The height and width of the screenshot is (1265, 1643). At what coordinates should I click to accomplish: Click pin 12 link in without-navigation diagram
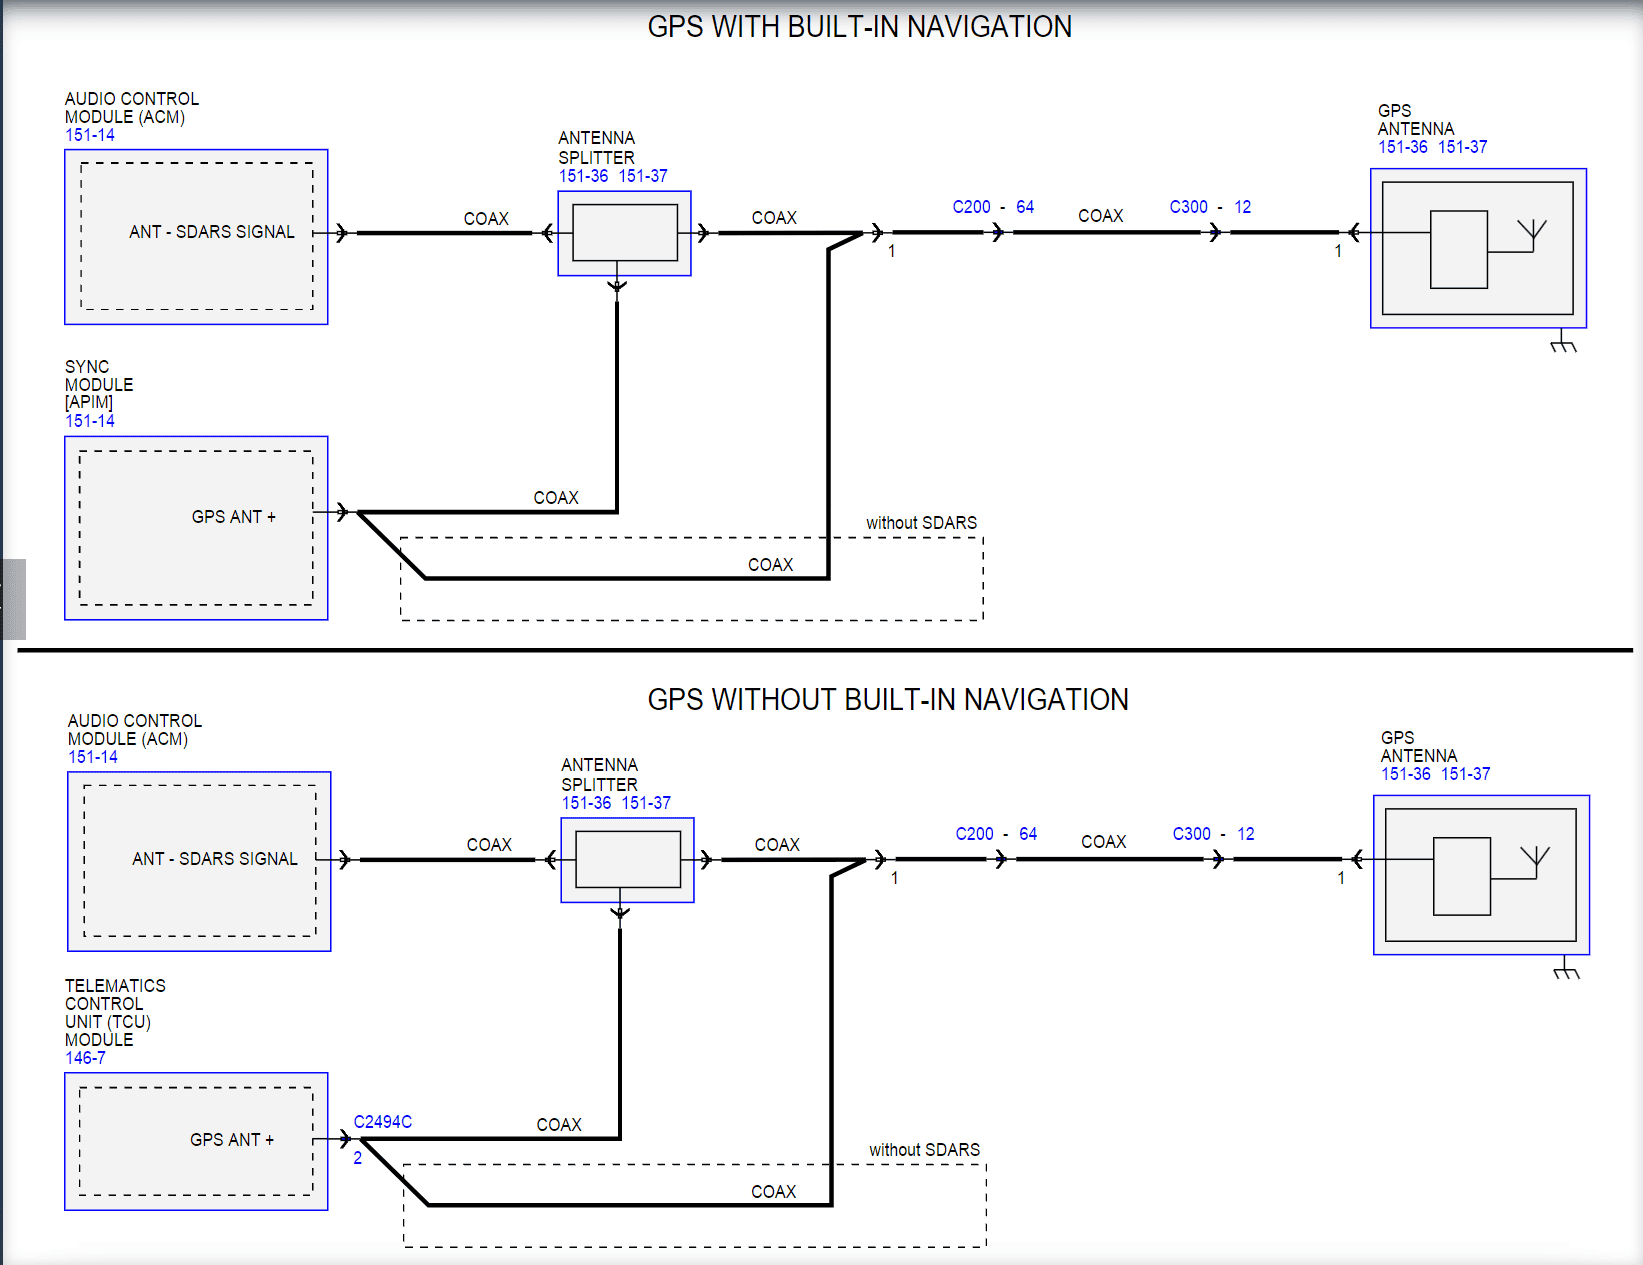click(1246, 834)
